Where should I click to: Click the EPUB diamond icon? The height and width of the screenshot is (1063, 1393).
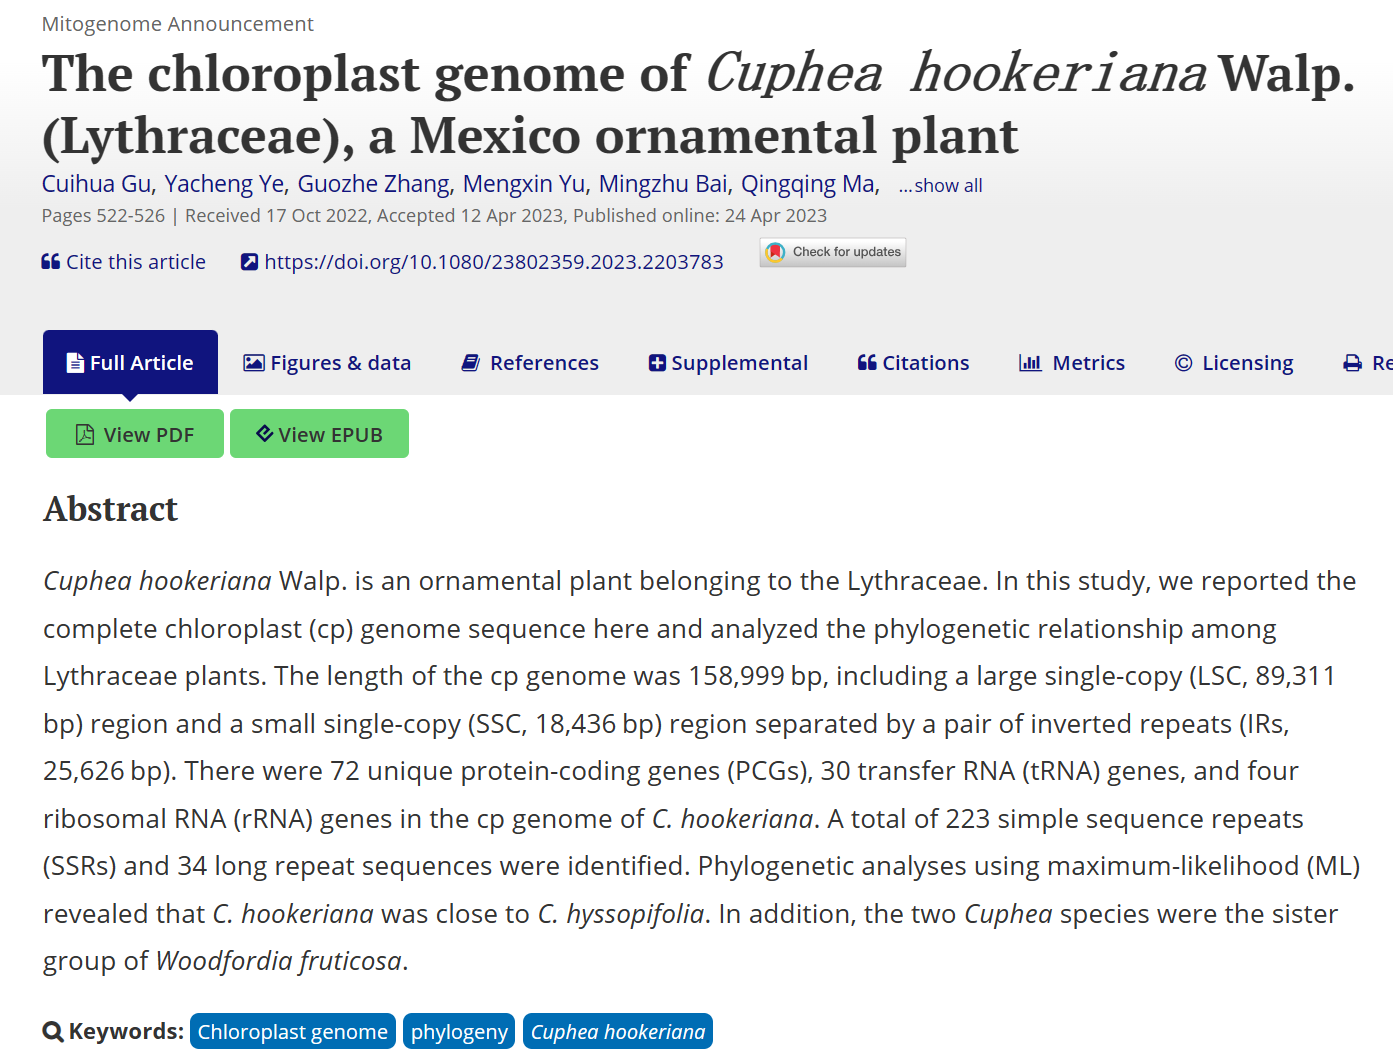[x=264, y=433]
